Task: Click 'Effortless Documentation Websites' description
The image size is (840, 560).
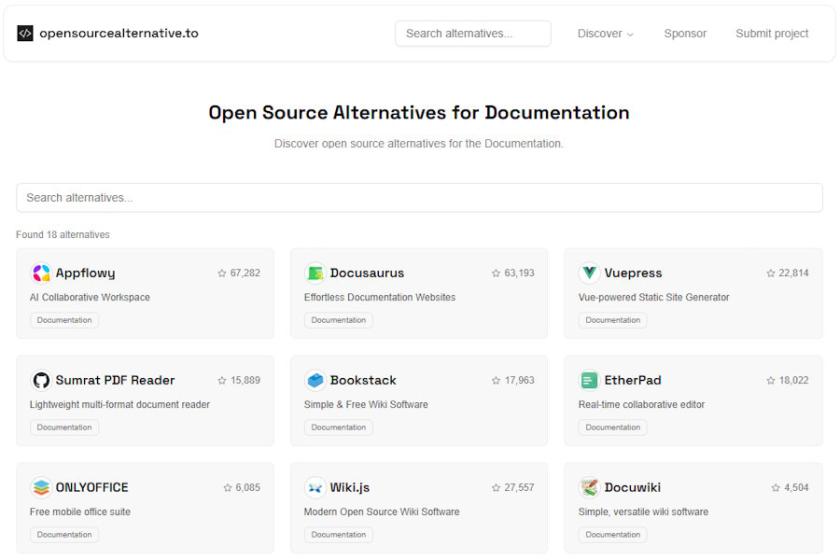Action: coord(380,297)
